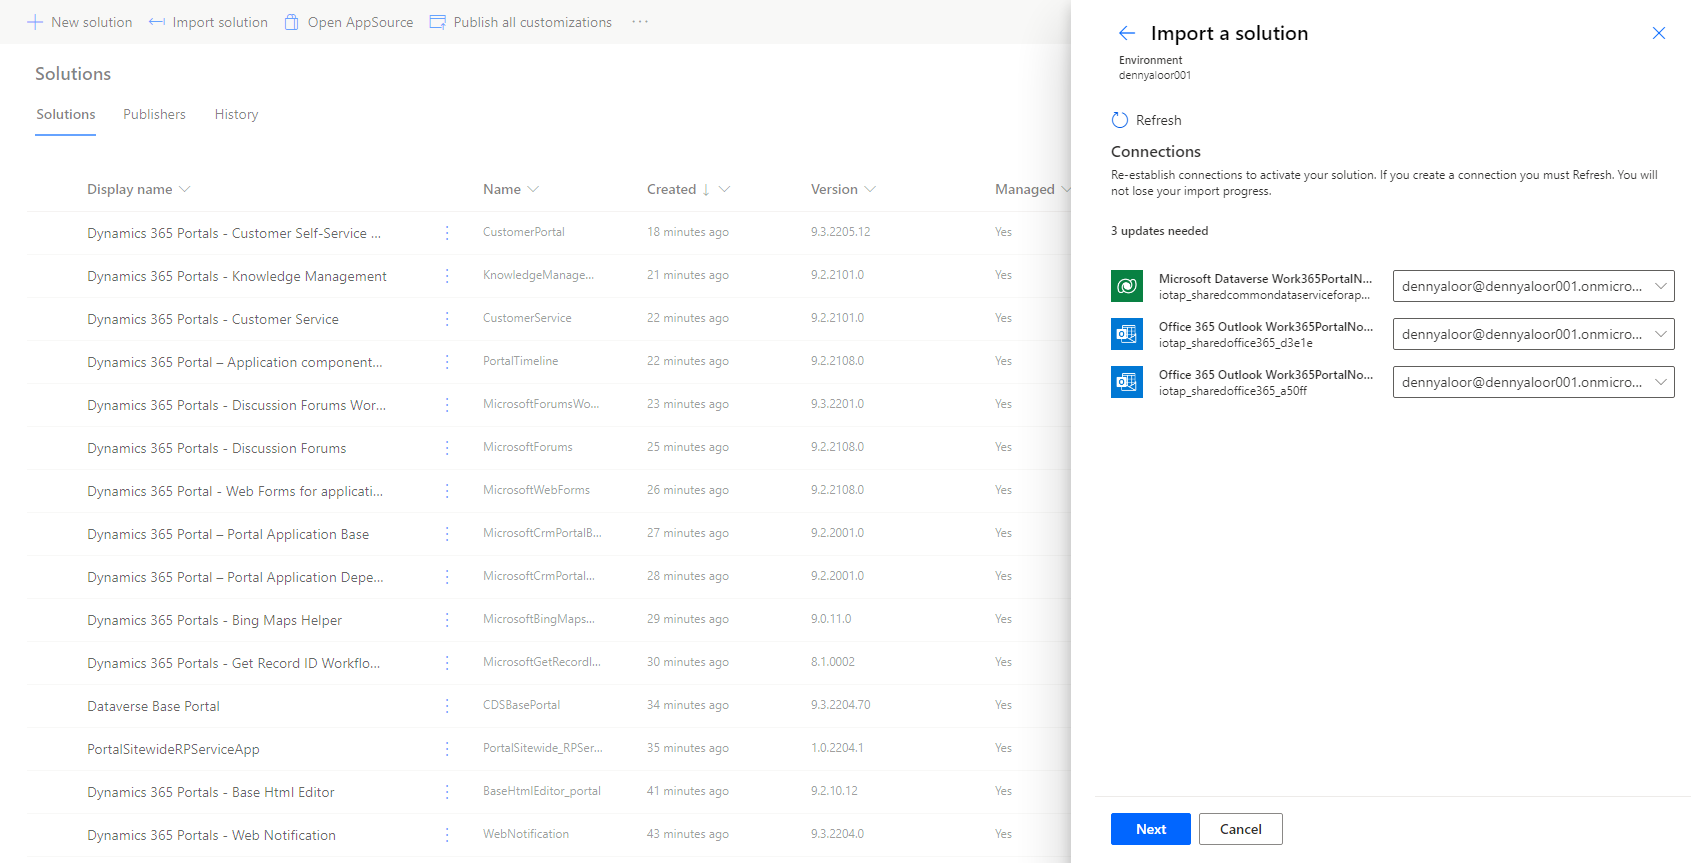Open the Created column sort menu
This screenshot has height=863, width=1693.
click(x=725, y=189)
